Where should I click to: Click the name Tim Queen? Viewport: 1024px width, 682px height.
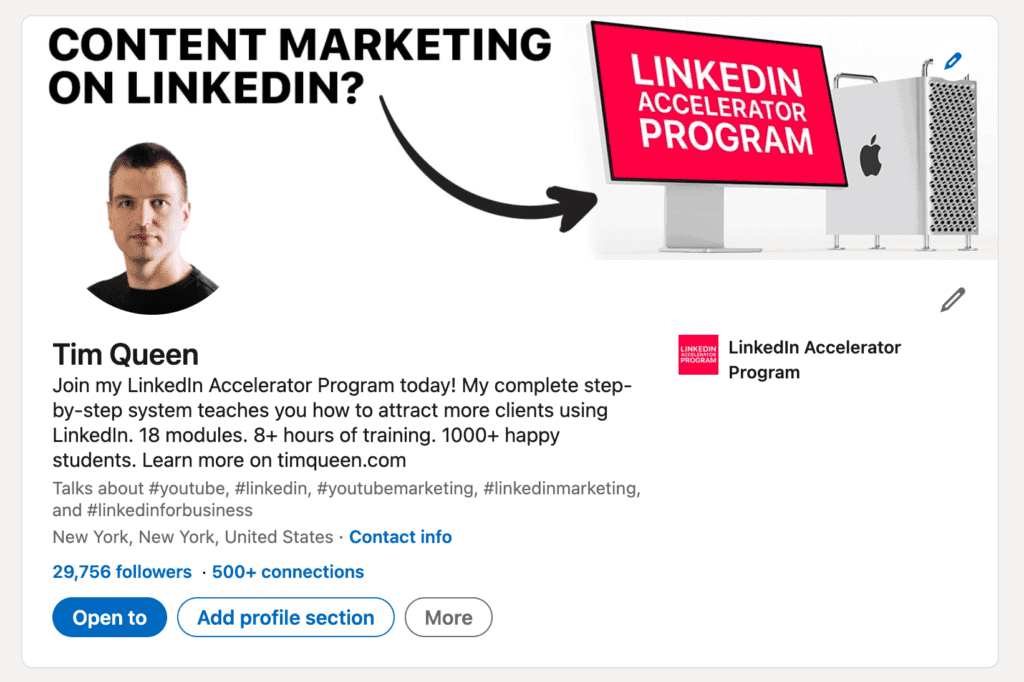pyautogui.click(x=125, y=354)
